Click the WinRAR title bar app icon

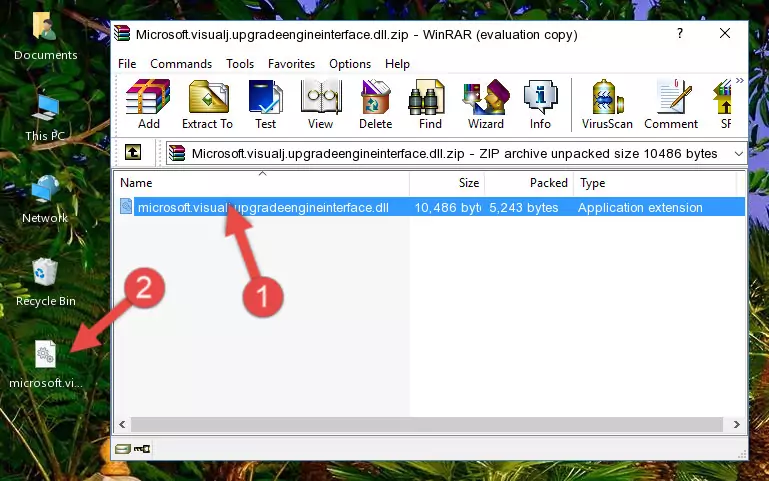coord(122,33)
